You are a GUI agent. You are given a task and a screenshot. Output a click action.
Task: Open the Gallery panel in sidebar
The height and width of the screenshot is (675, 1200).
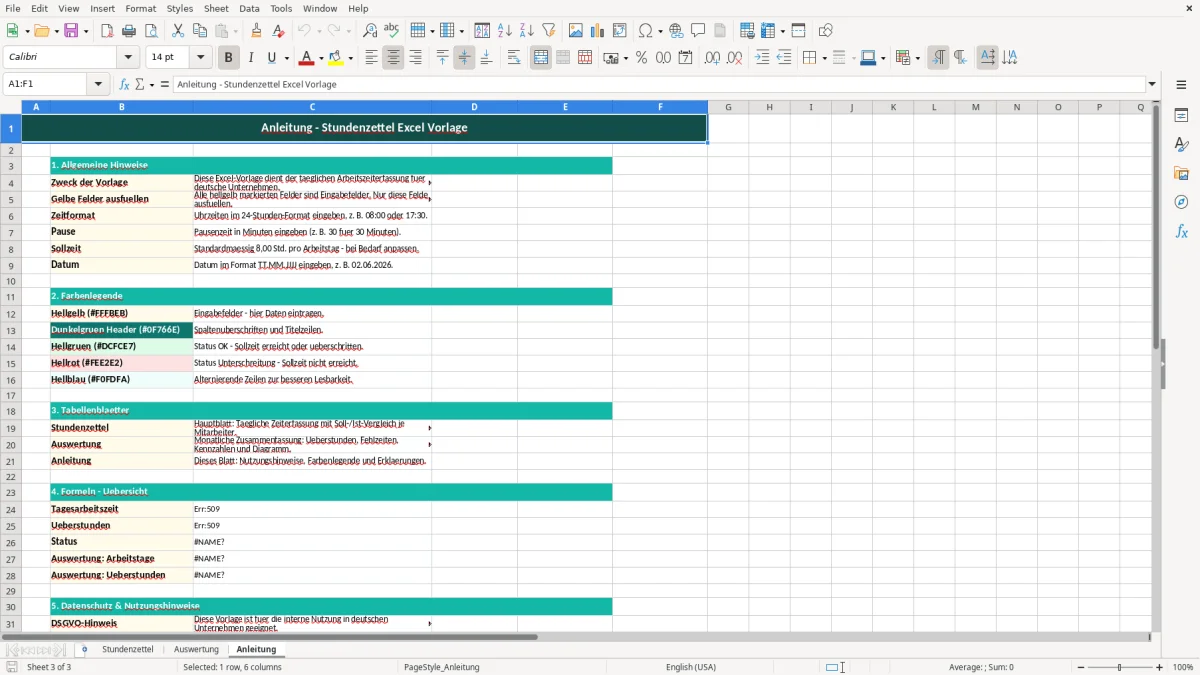(x=1181, y=174)
